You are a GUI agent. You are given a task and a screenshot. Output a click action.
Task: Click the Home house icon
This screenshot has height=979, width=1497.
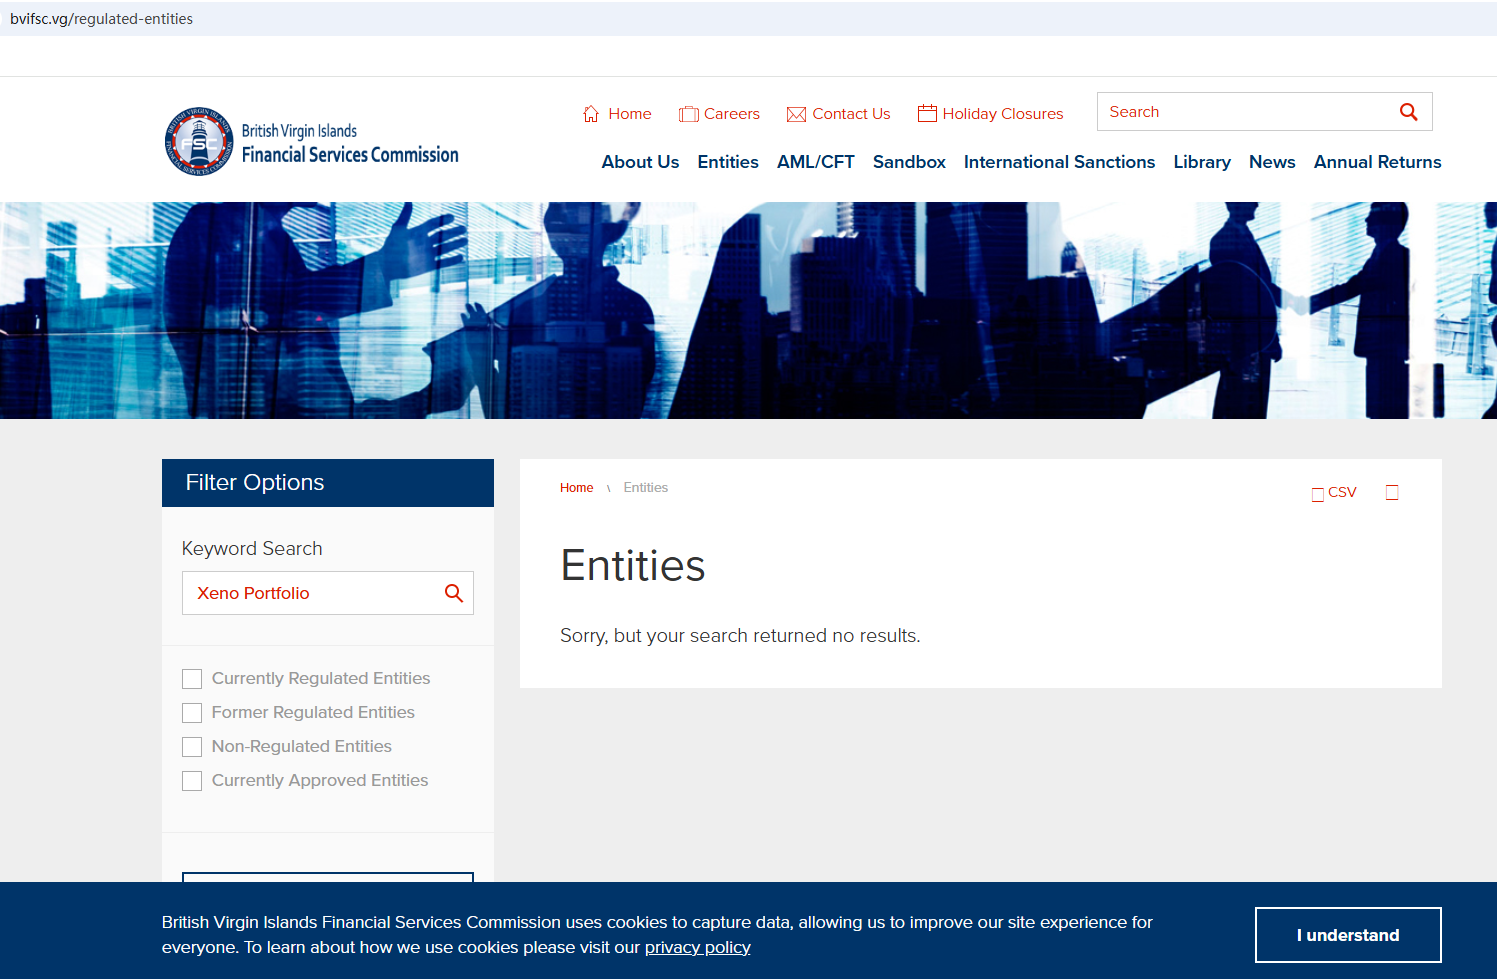(591, 114)
